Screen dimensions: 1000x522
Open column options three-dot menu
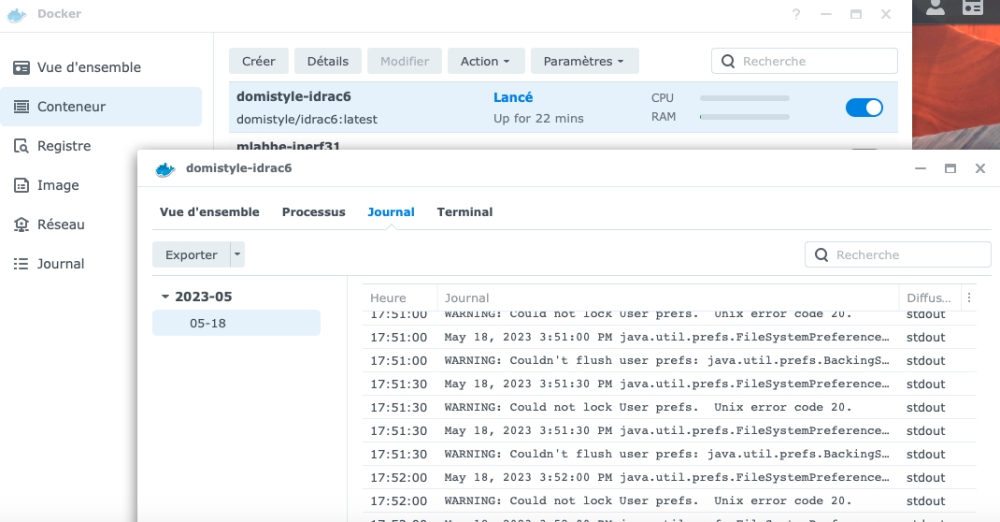coord(967,298)
